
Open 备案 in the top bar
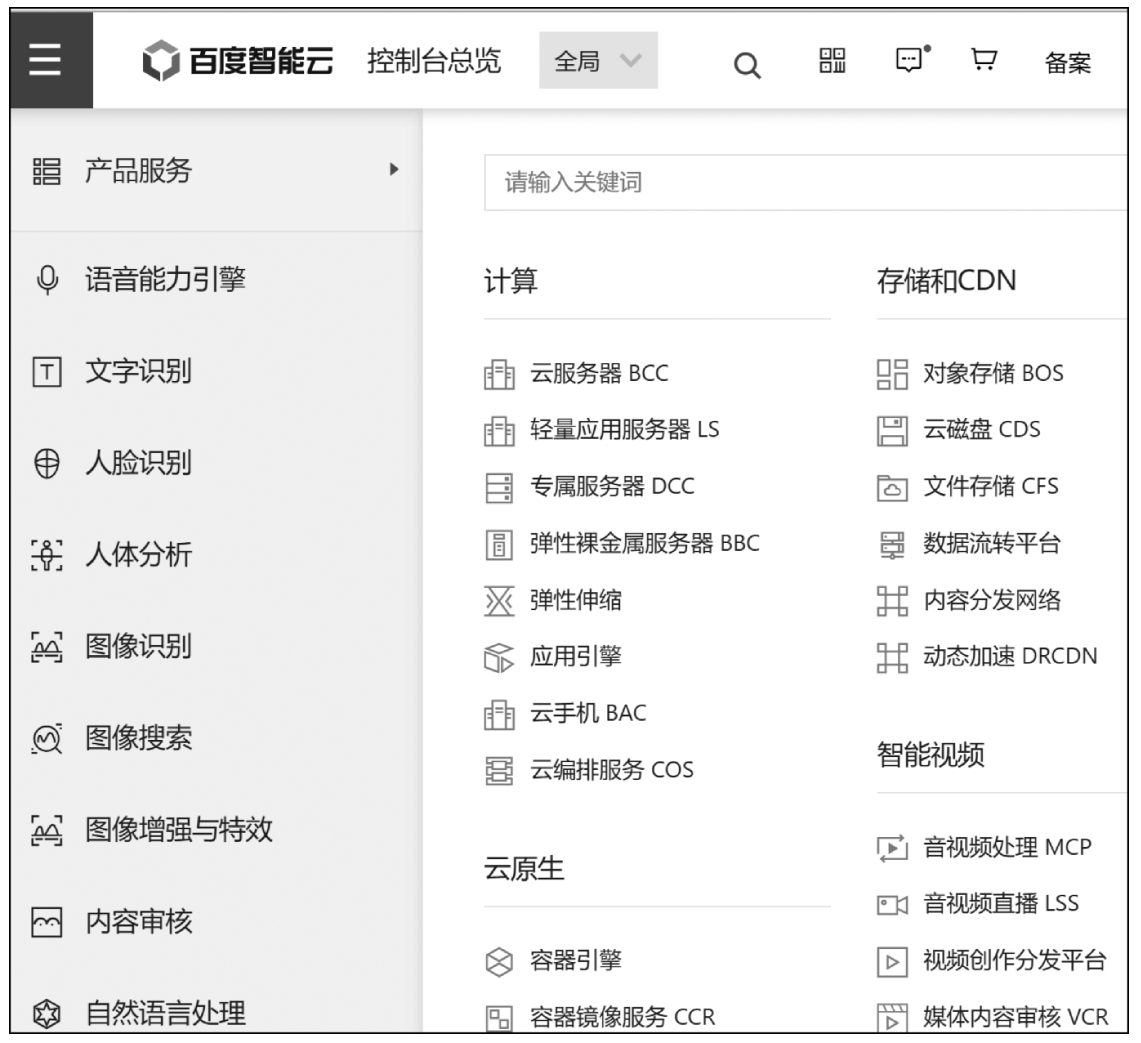click(x=1068, y=63)
